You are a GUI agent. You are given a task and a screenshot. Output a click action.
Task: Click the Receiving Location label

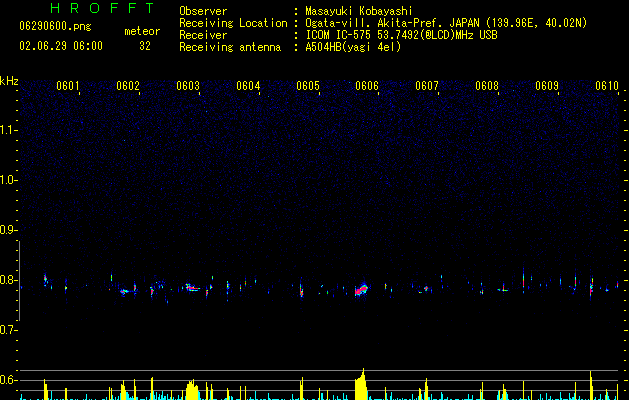point(233,23)
